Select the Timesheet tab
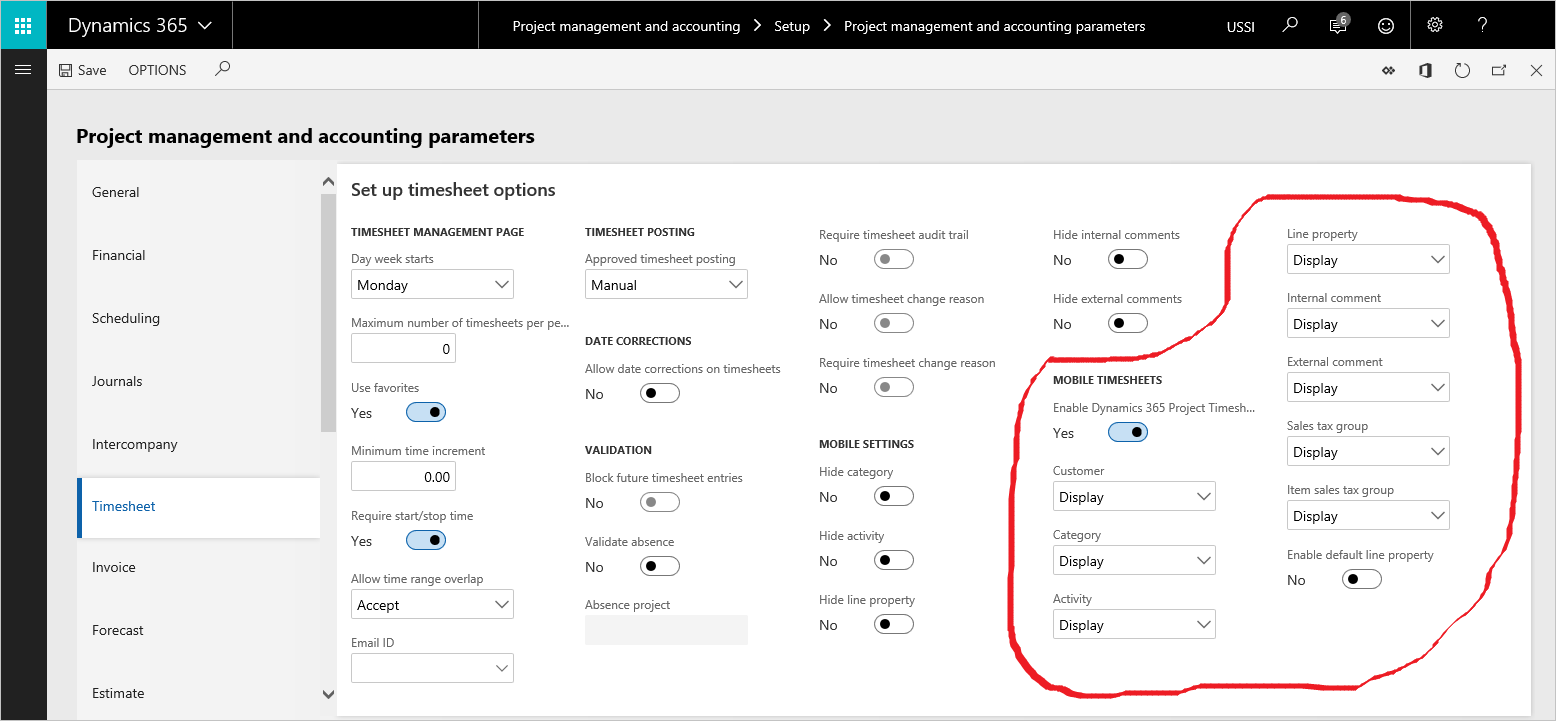Viewport: 1556px width, 721px height. 199,506
